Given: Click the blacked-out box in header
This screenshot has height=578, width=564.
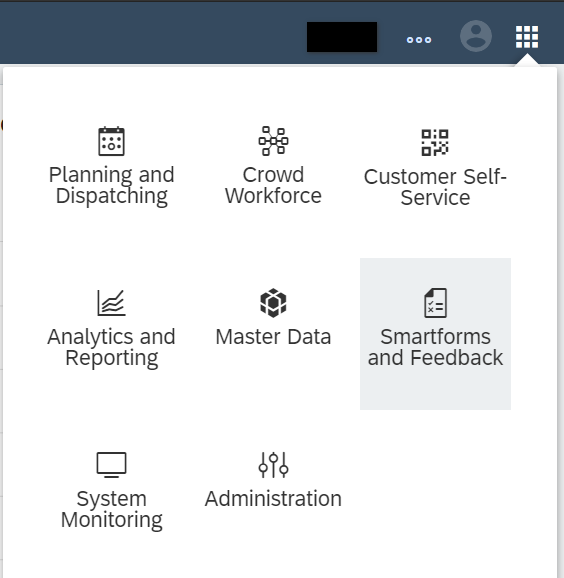Looking at the screenshot, I should [x=342, y=37].
